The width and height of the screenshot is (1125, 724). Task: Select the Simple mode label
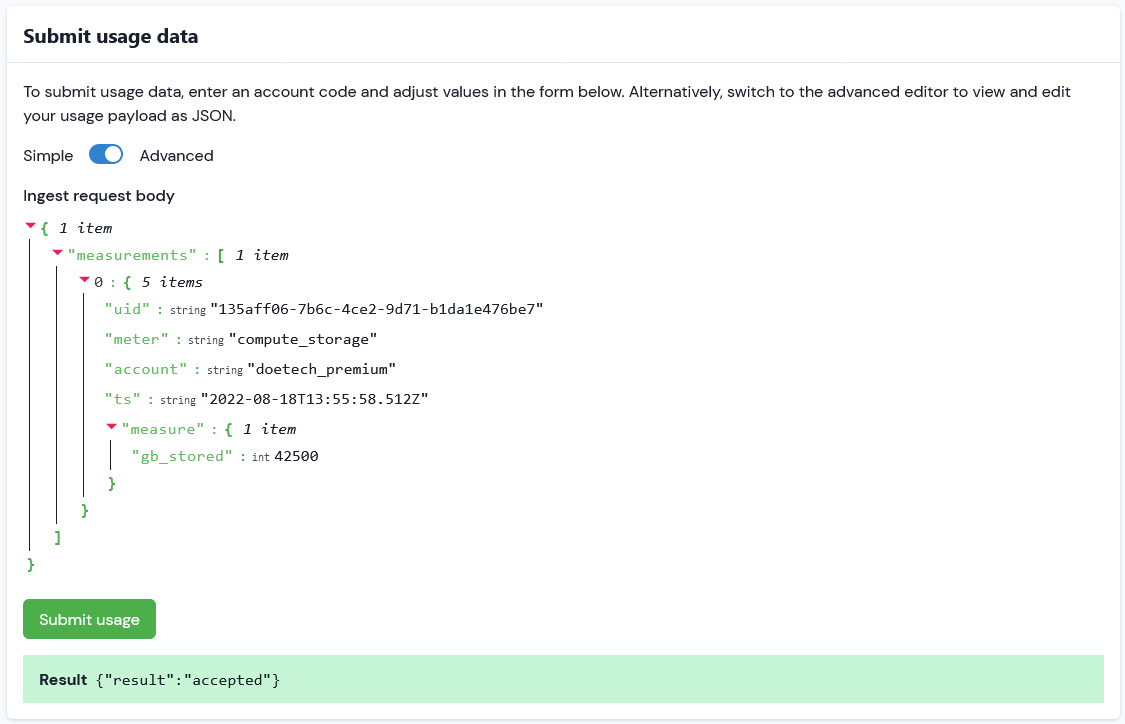pyautogui.click(x=48, y=156)
